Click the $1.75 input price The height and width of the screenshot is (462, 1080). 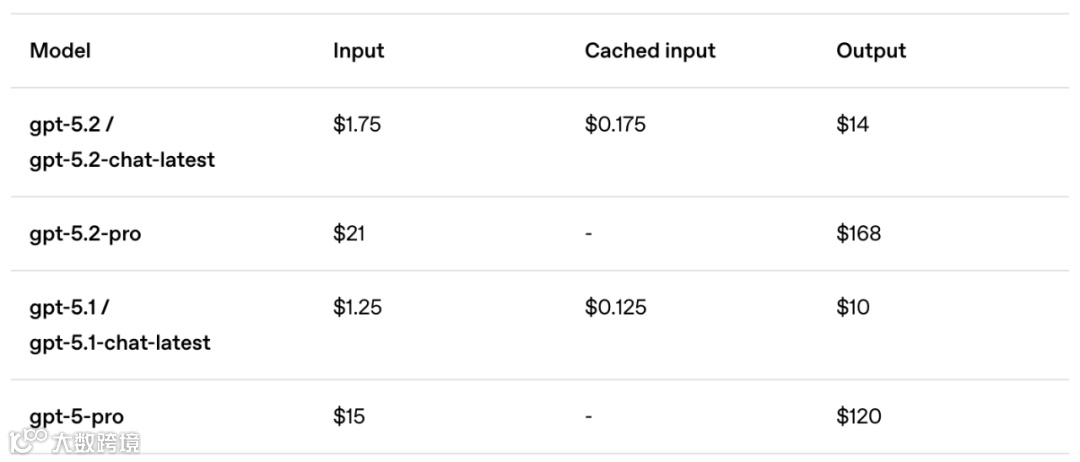357,125
